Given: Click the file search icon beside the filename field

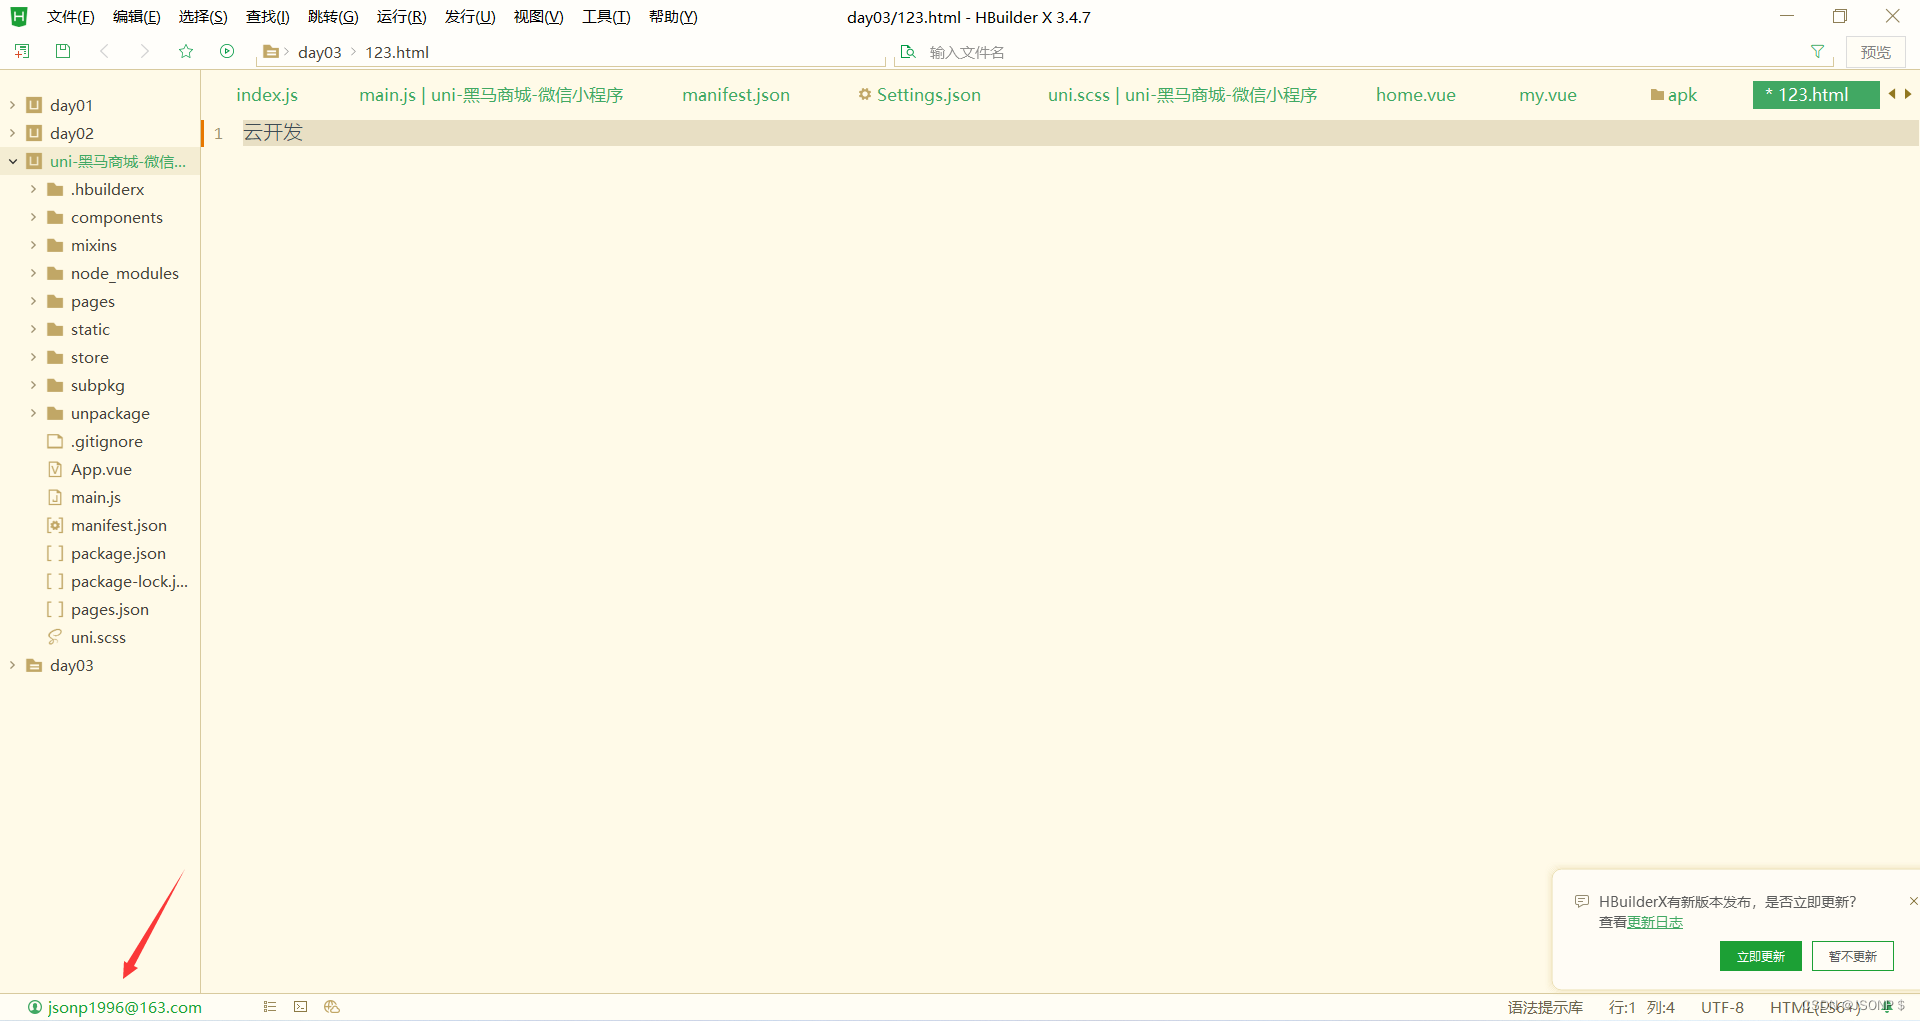Looking at the screenshot, I should click(908, 52).
